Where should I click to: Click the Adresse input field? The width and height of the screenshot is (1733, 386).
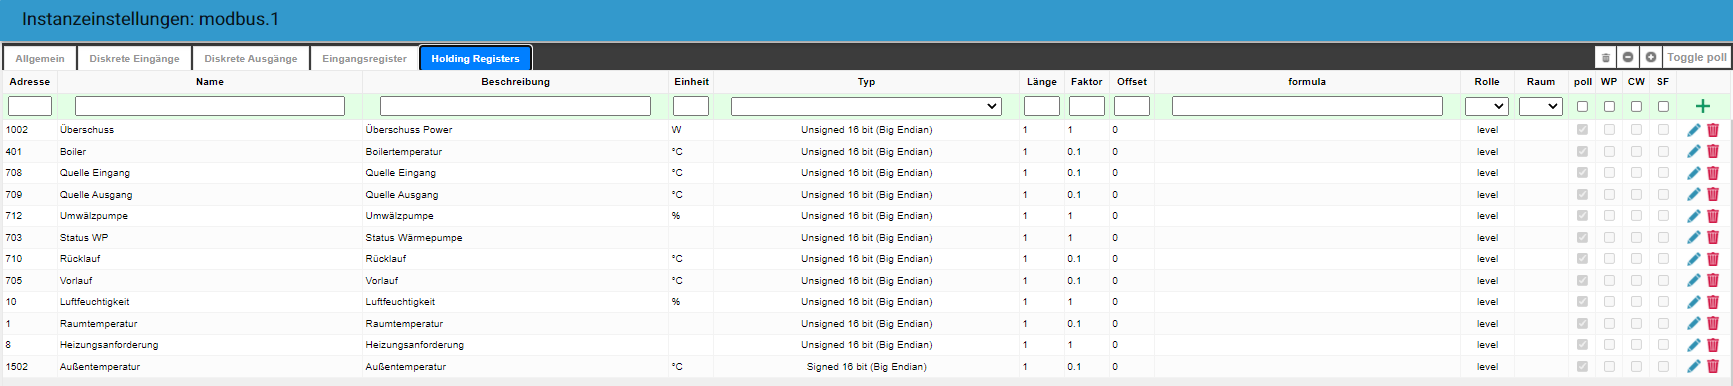pyautogui.click(x=30, y=106)
